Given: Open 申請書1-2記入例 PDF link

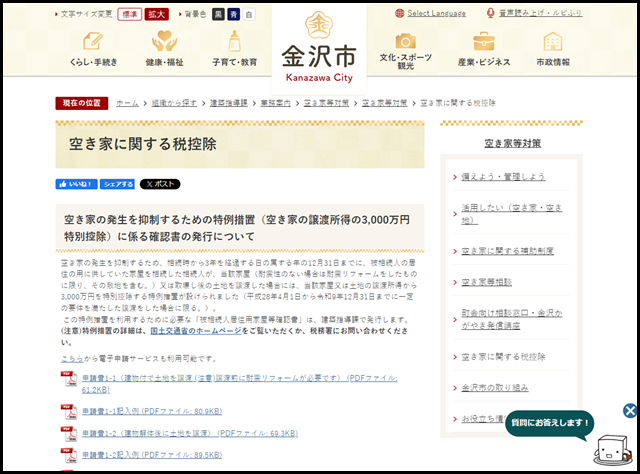Looking at the screenshot, I should [x=152, y=455].
